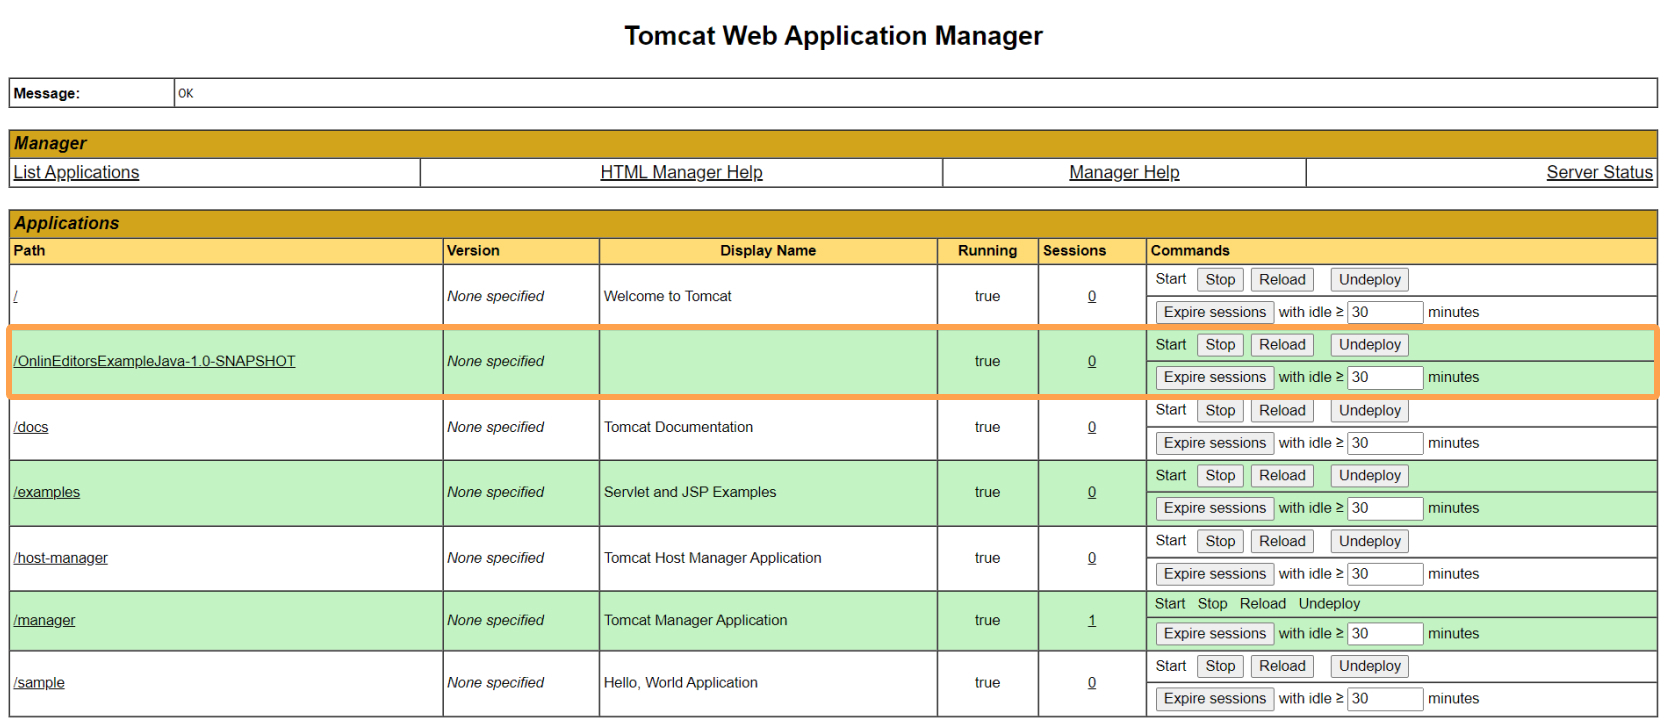Open the /manager path link
Image resolution: width=1664 pixels, height=728 pixels.
(44, 620)
